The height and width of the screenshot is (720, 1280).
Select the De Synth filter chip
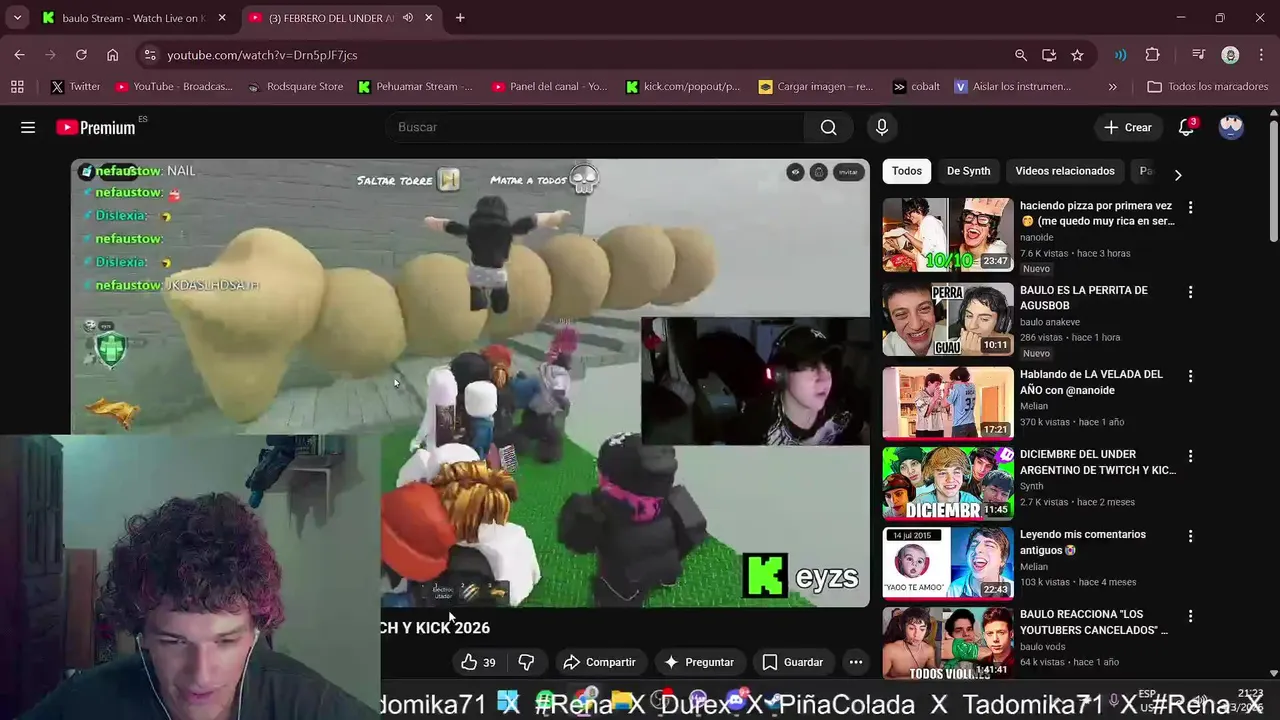(968, 171)
